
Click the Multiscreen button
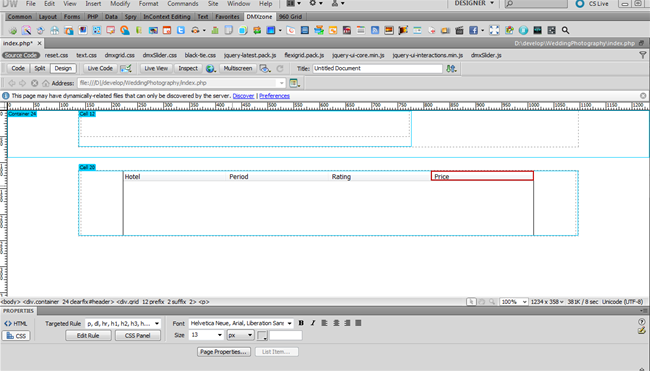[x=238, y=68]
